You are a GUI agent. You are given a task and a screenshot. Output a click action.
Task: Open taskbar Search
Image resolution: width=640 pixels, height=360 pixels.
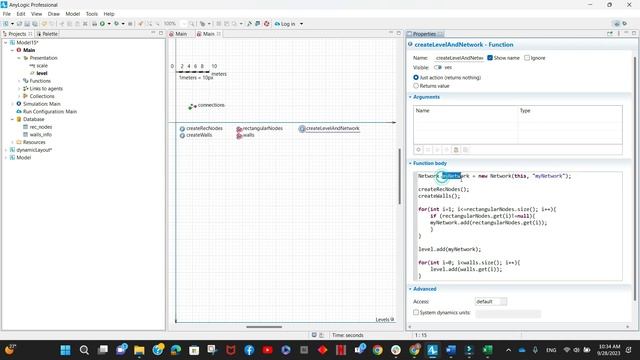84,350
